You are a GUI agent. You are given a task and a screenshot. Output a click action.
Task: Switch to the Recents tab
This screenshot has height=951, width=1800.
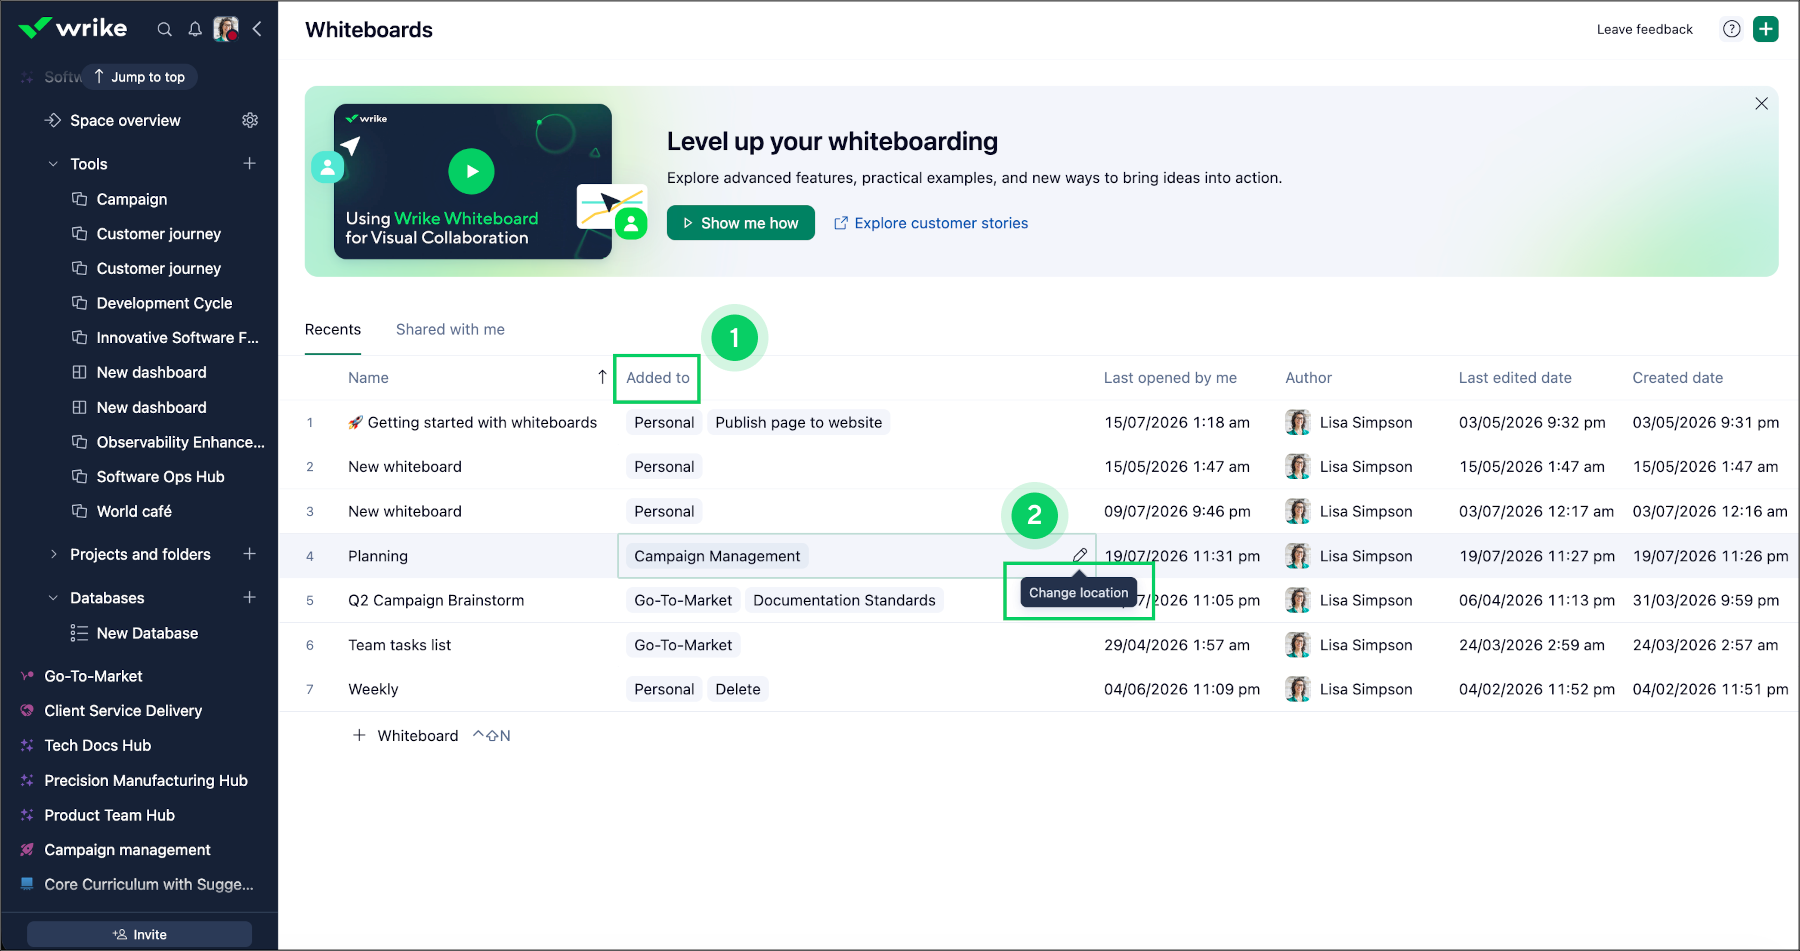[x=333, y=329]
